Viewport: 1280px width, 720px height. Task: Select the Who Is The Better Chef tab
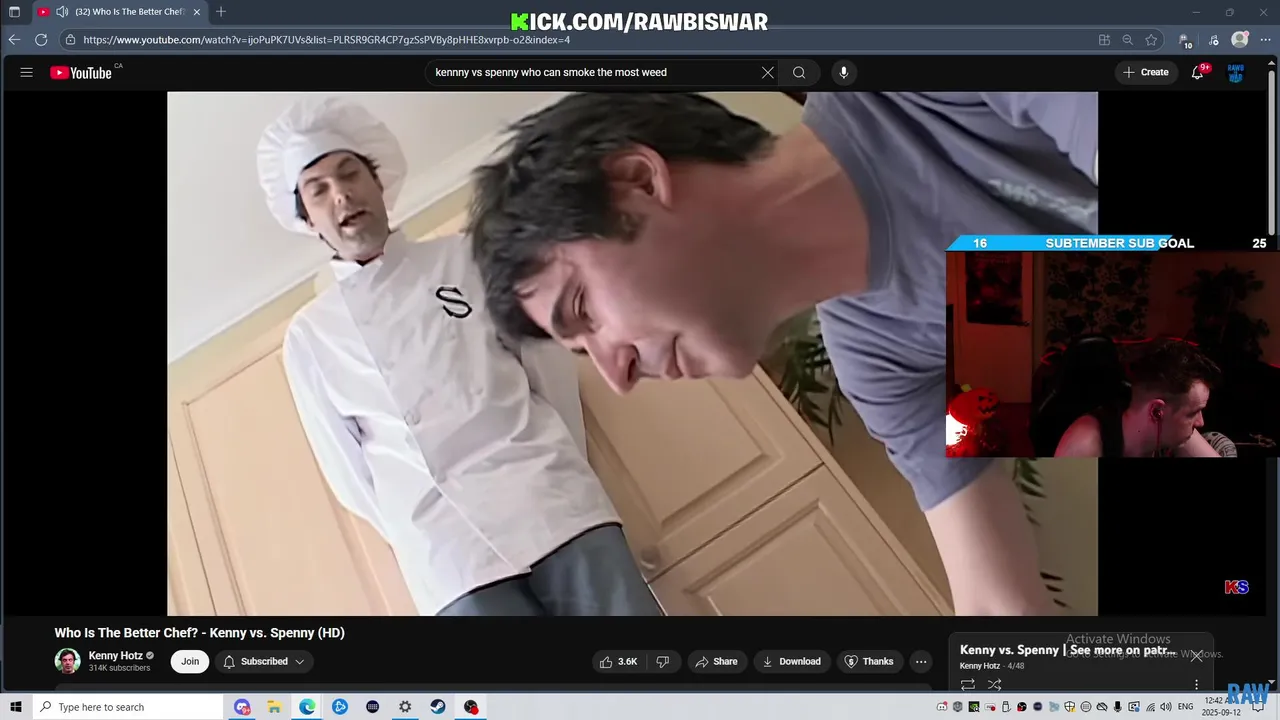[x=119, y=12]
